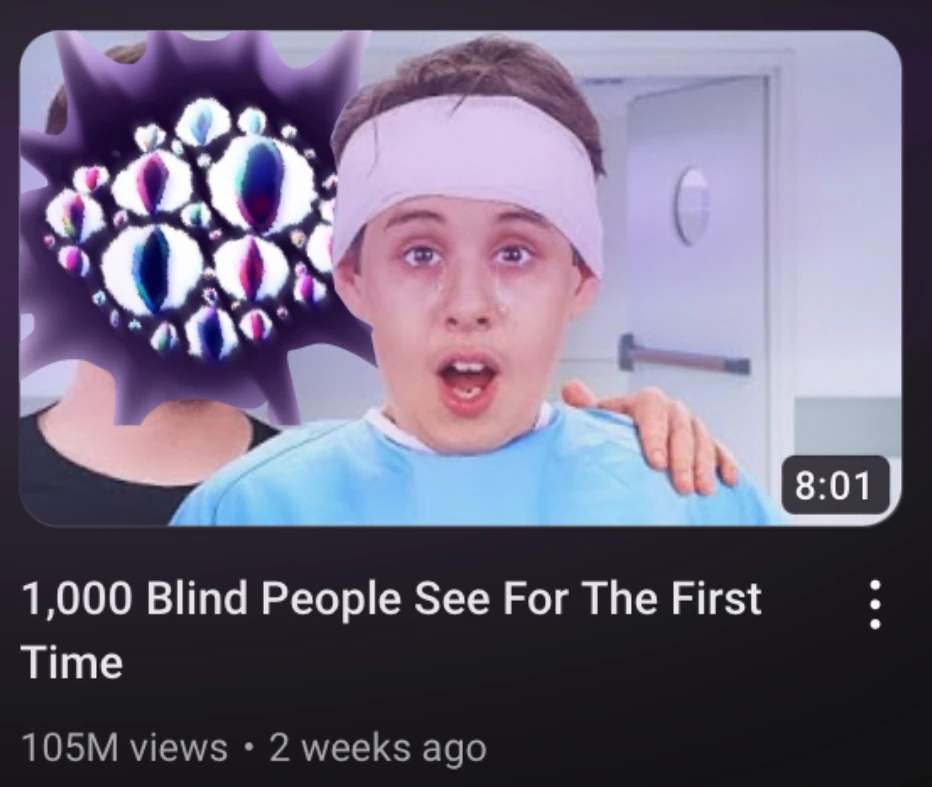Click the door push bar in thumbnail

pyautogui.click(x=684, y=355)
